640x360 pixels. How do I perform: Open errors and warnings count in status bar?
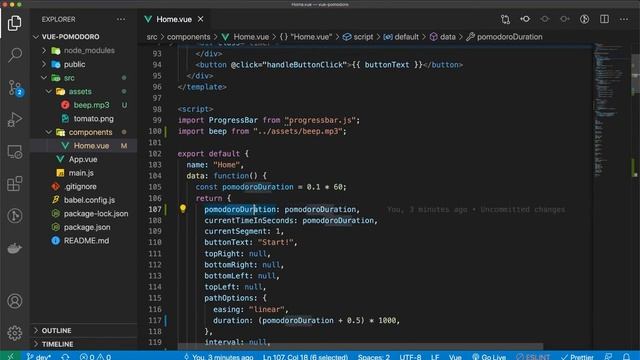95,356
